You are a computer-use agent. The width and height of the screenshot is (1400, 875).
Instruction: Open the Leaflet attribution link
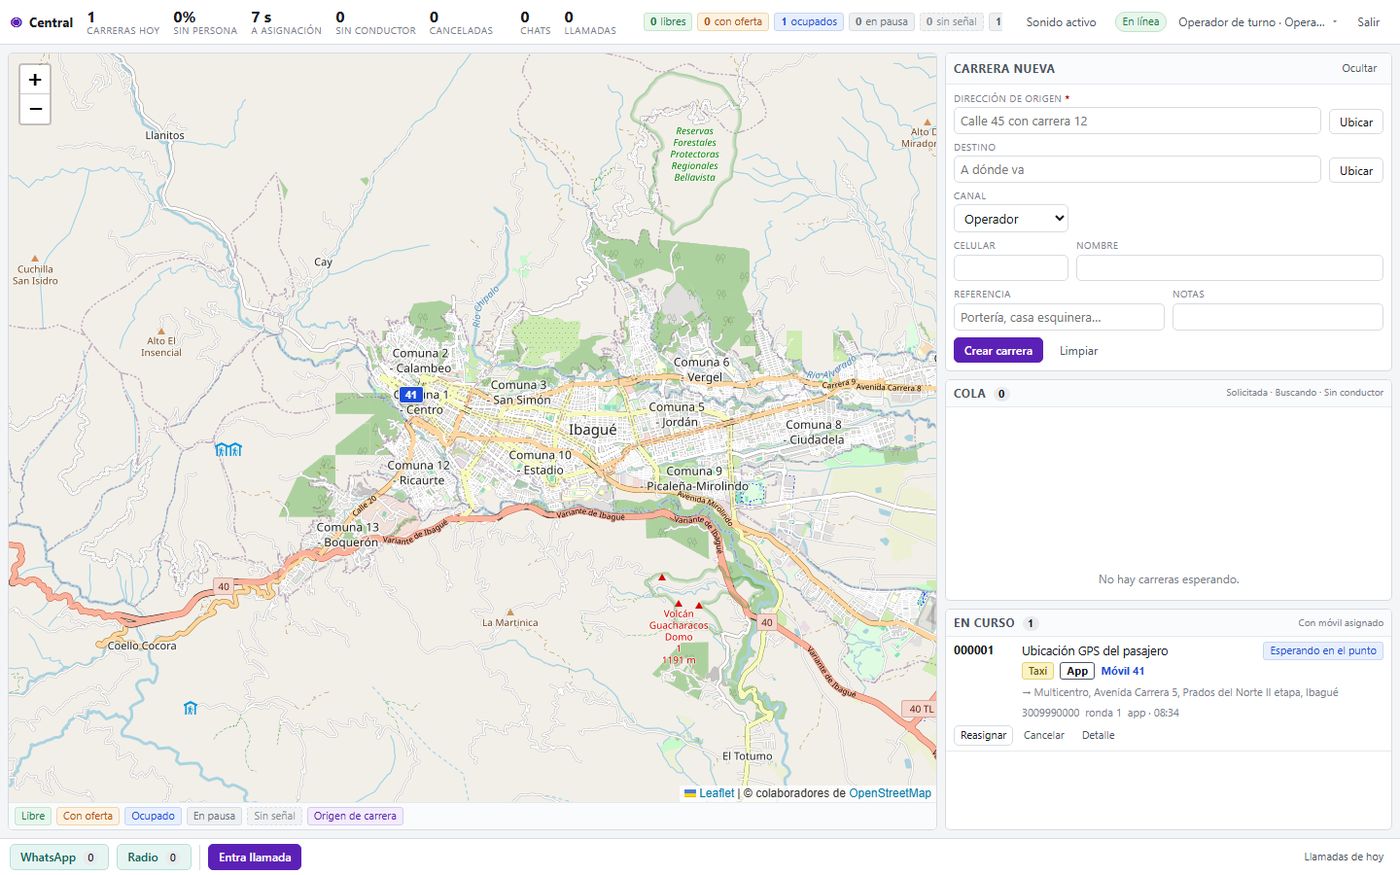point(716,793)
